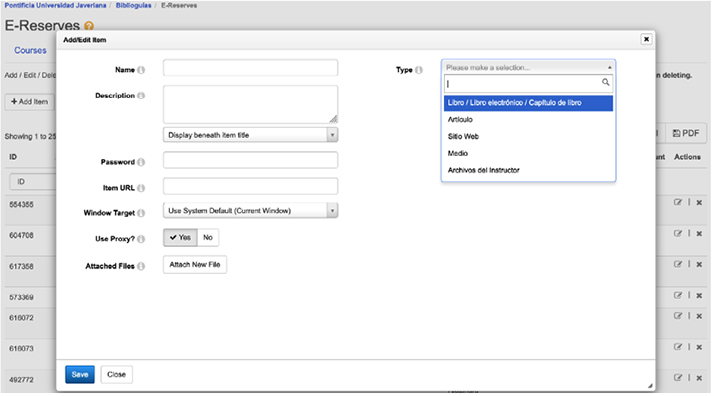Delete item in row 616072
Image resolution: width=714 pixels, height=396 pixels.
click(x=699, y=316)
